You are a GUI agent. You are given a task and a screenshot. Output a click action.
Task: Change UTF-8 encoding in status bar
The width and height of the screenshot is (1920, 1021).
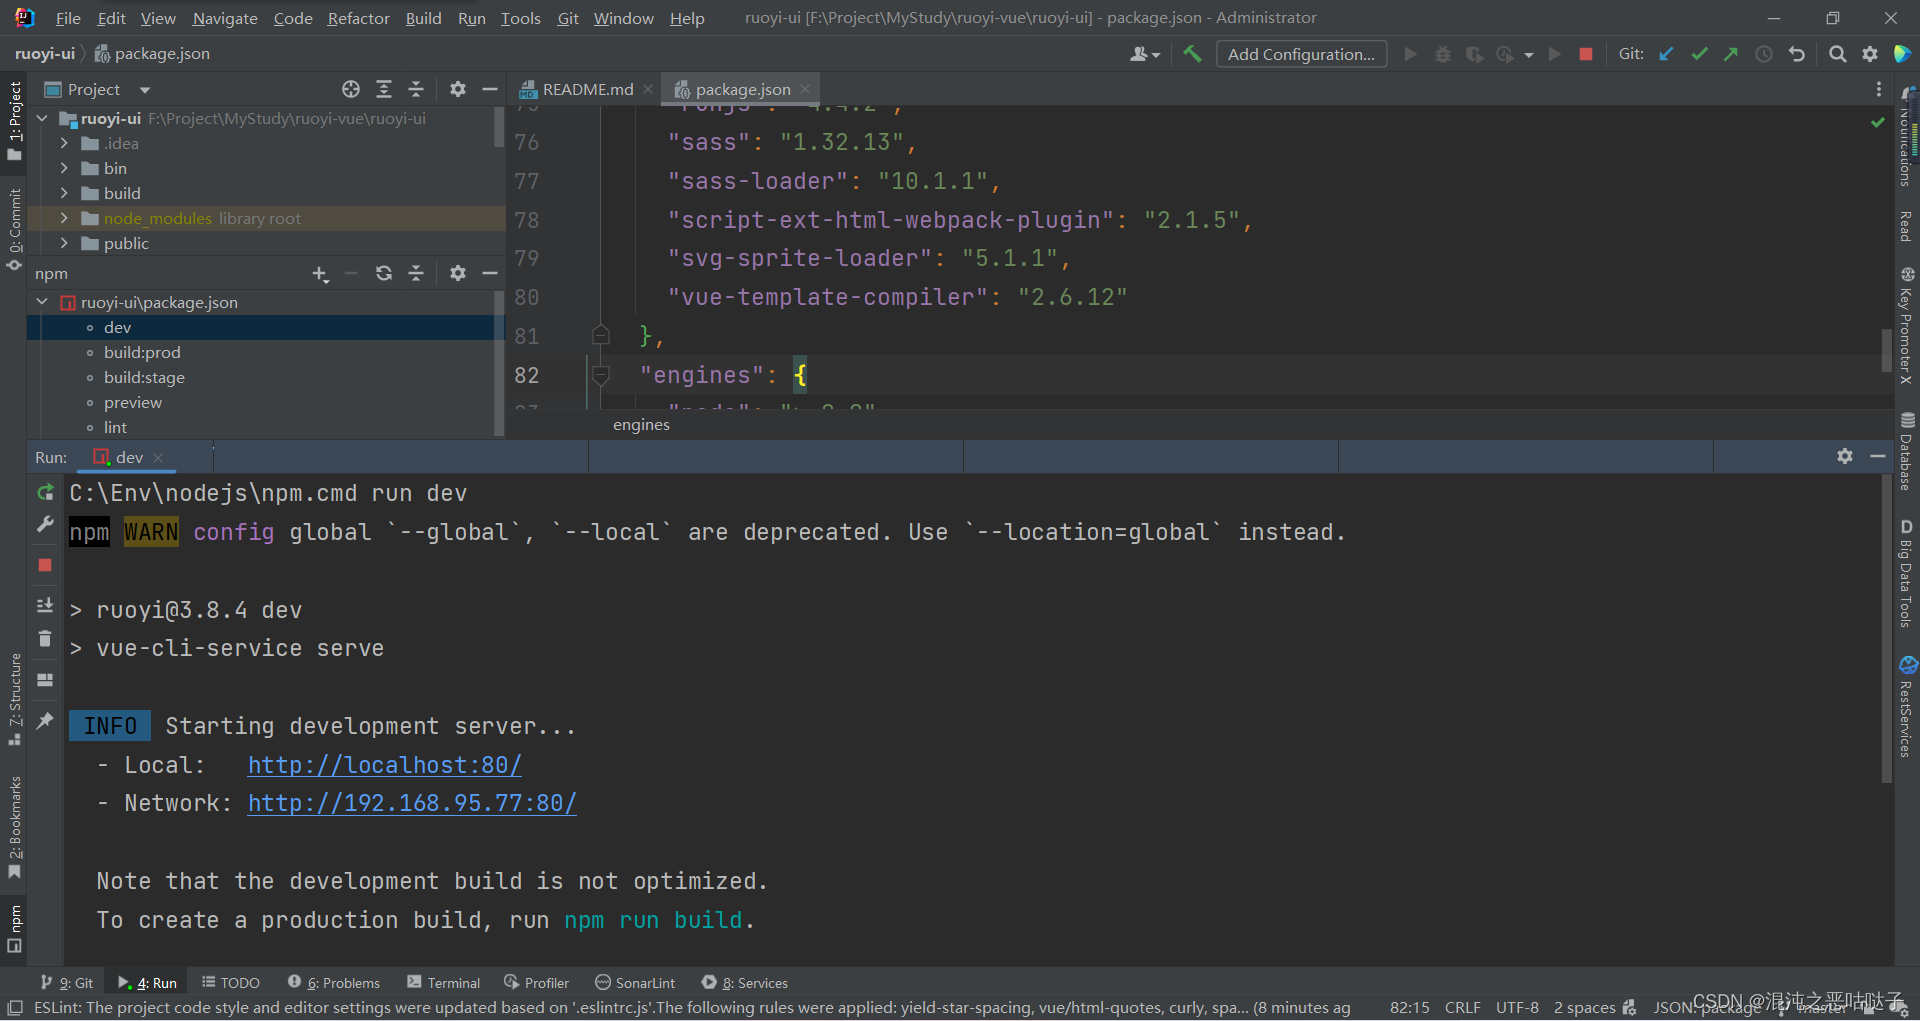1517,1007
